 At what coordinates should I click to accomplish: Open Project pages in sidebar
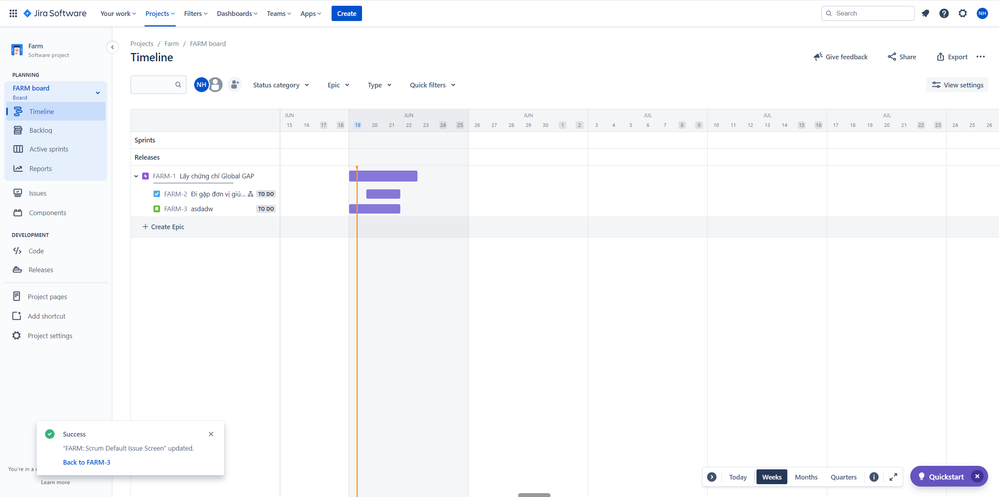pos(56,296)
